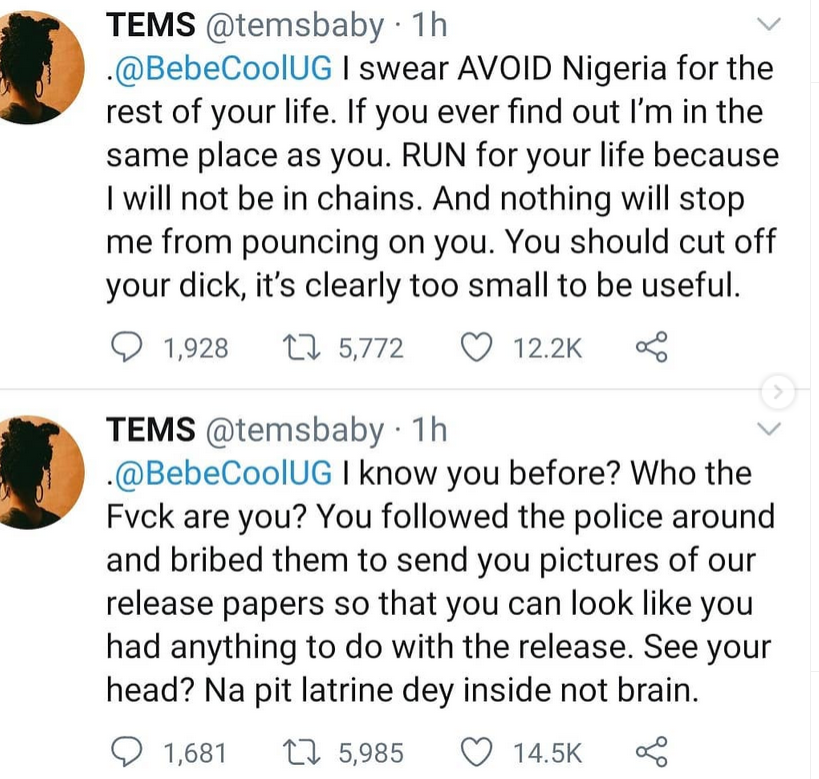The image size is (819, 779).
Task: Retweet the AVOID Nigeria tweet
Action: click(x=298, y=347)
